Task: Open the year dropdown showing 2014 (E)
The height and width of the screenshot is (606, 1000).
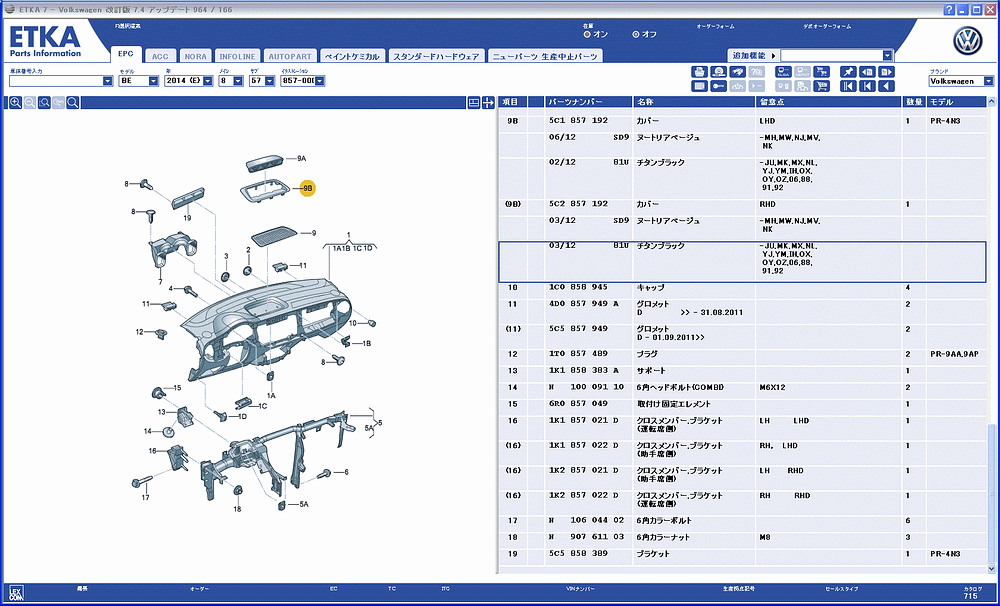Action: (x=207, y=81)
